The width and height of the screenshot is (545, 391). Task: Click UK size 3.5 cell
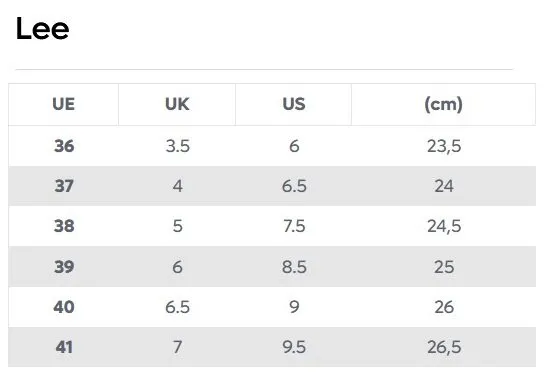point(178,146)
